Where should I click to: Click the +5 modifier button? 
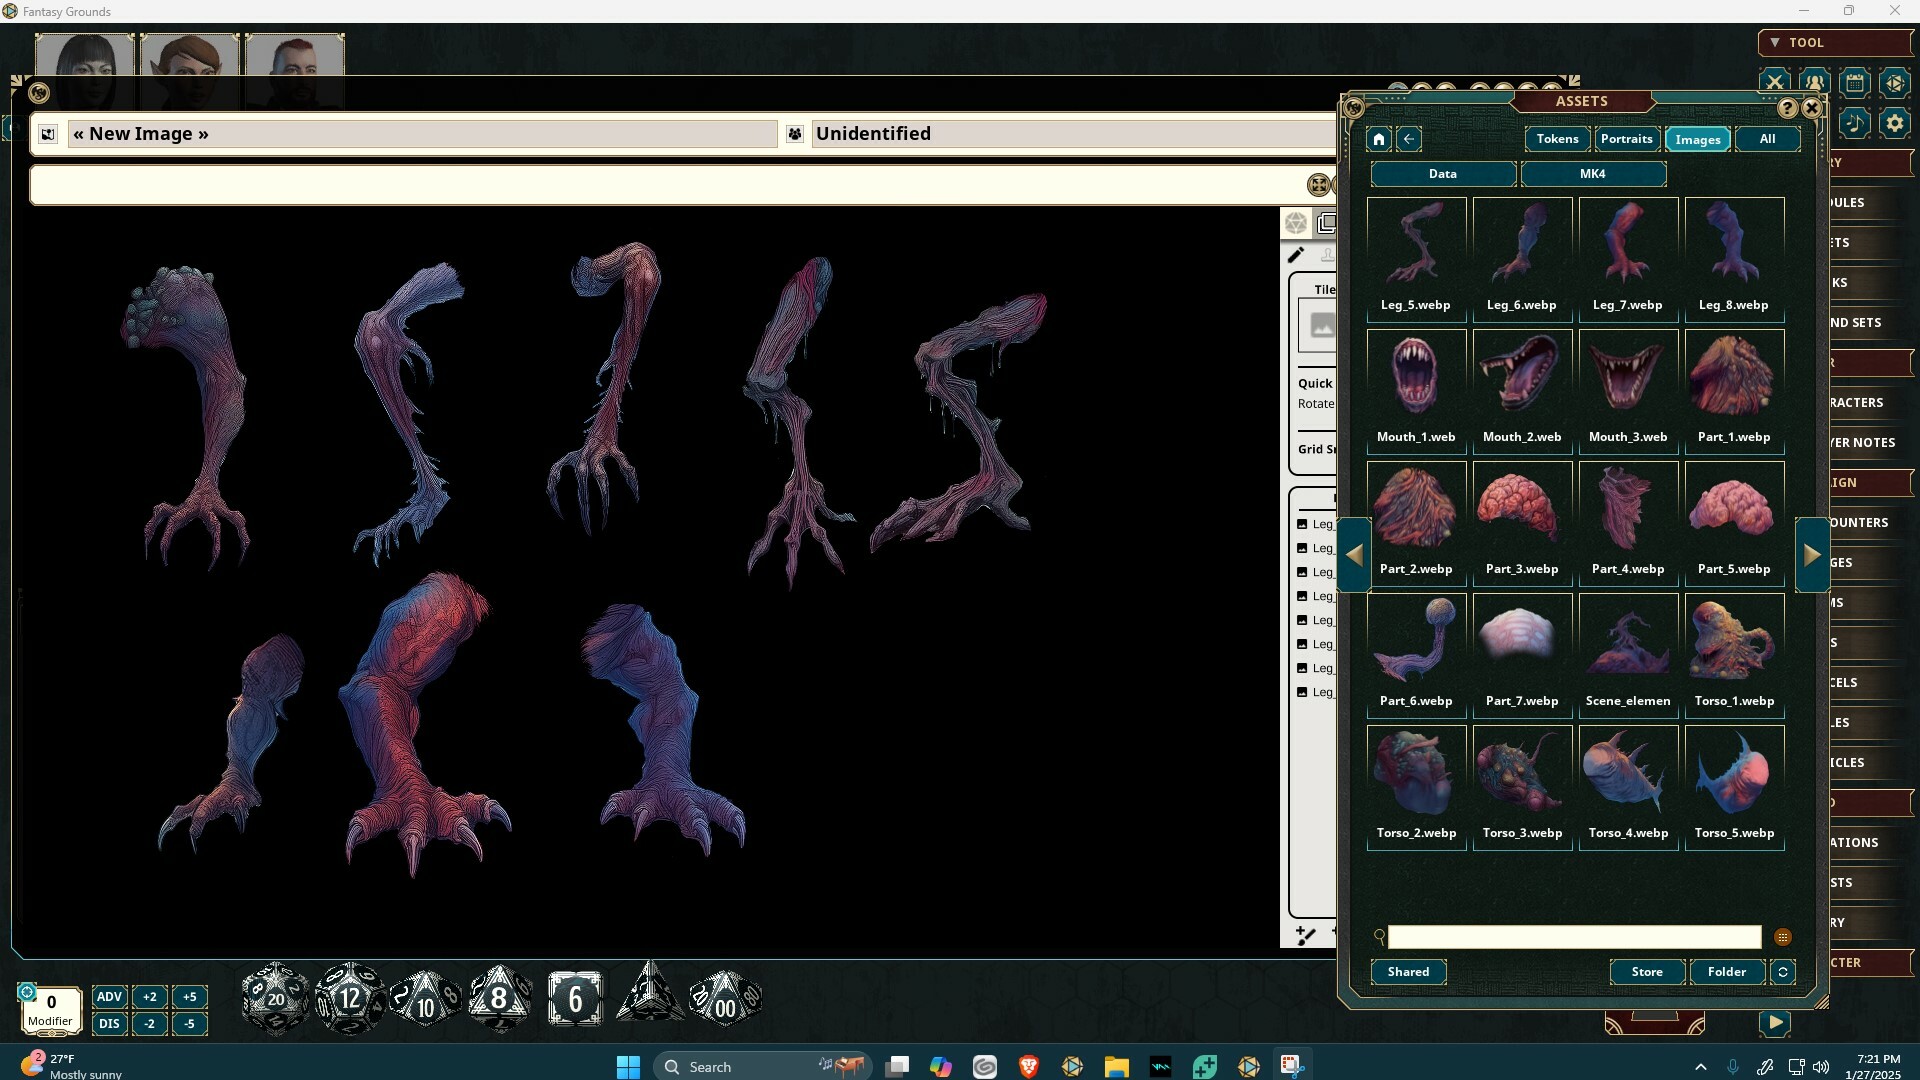pos(190,996)
